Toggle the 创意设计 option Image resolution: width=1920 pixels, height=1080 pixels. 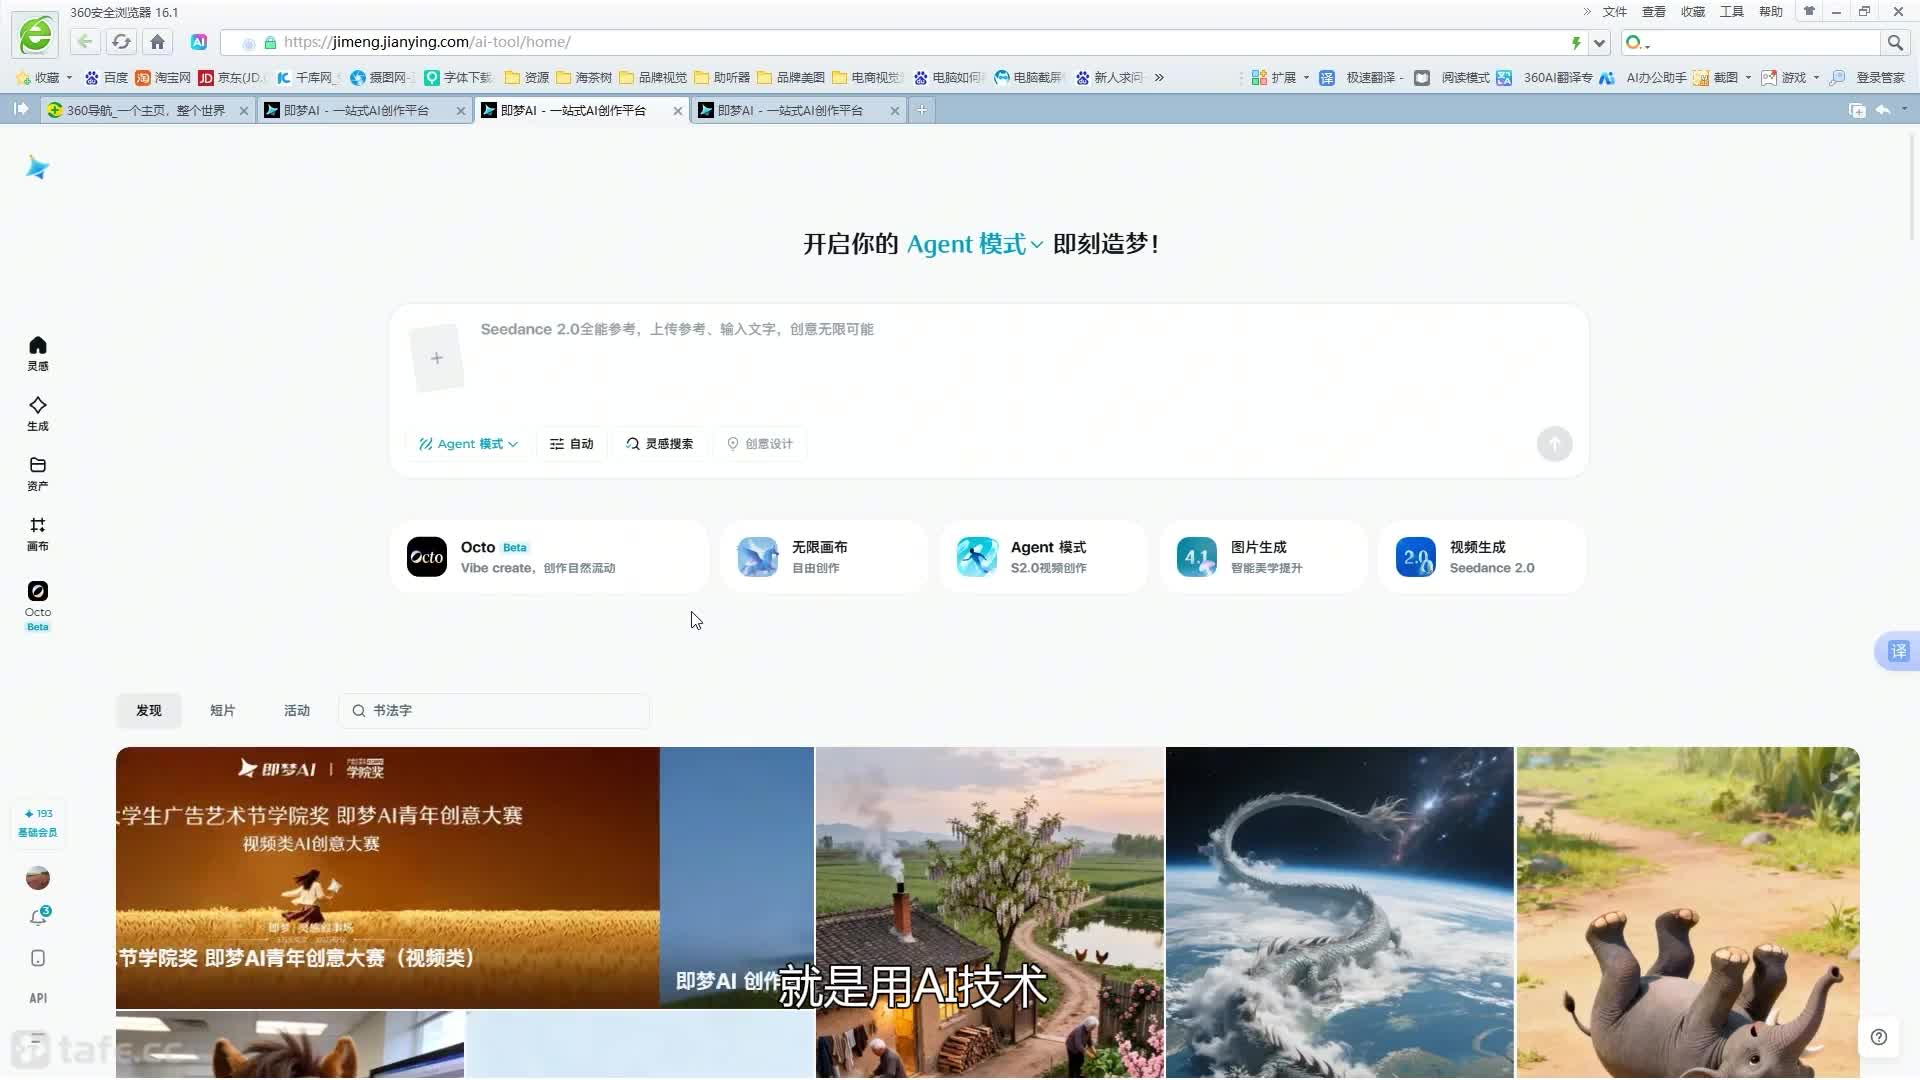click(x=760, y=444)
